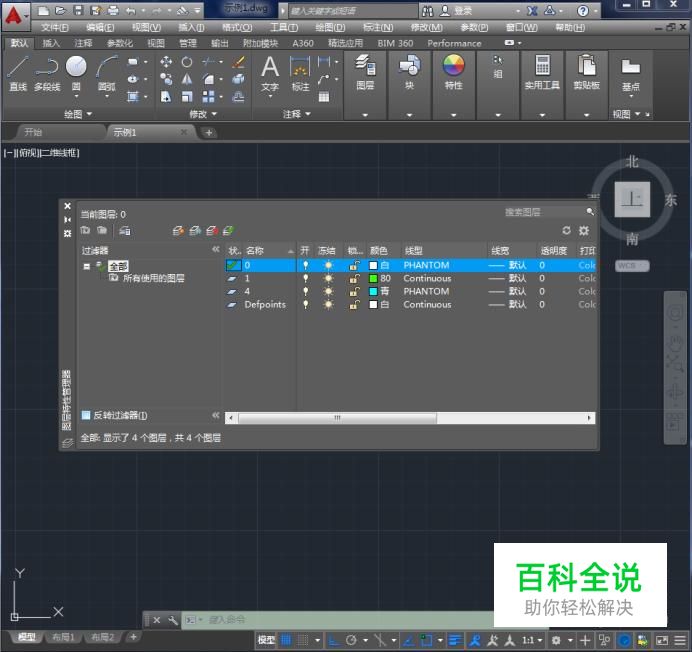The height and width of the screenshot is (652, 692).
Task: Click the New Layer icon in layer manager
Action: [178, 231]
